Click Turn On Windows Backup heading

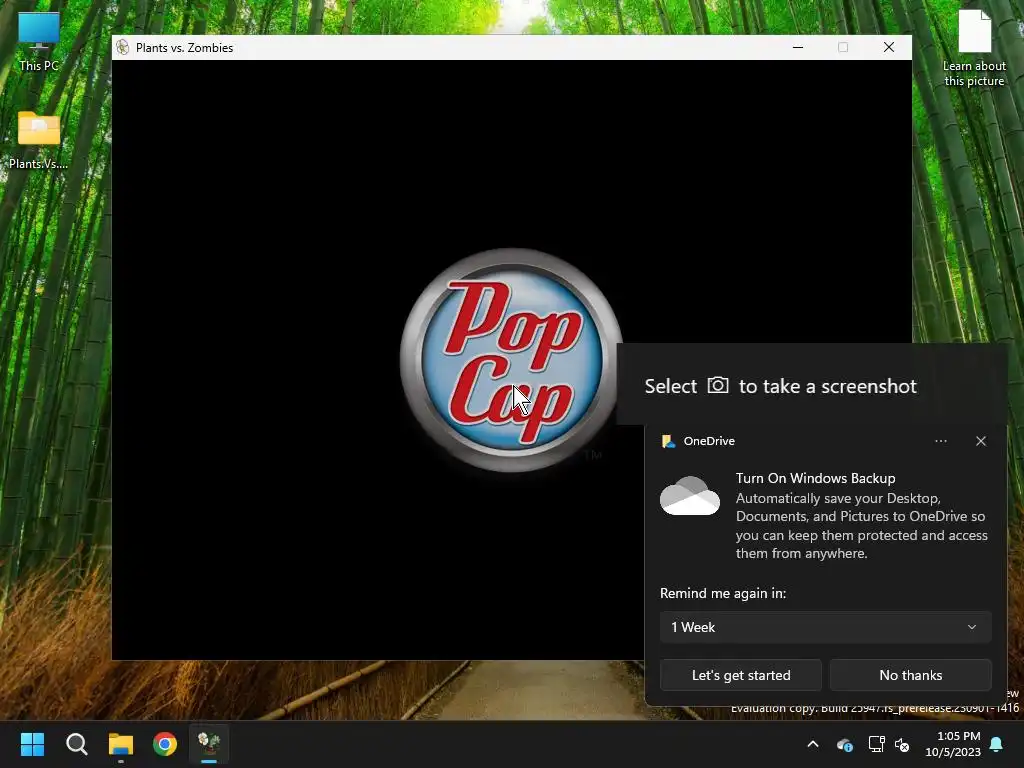pos(815,478)
